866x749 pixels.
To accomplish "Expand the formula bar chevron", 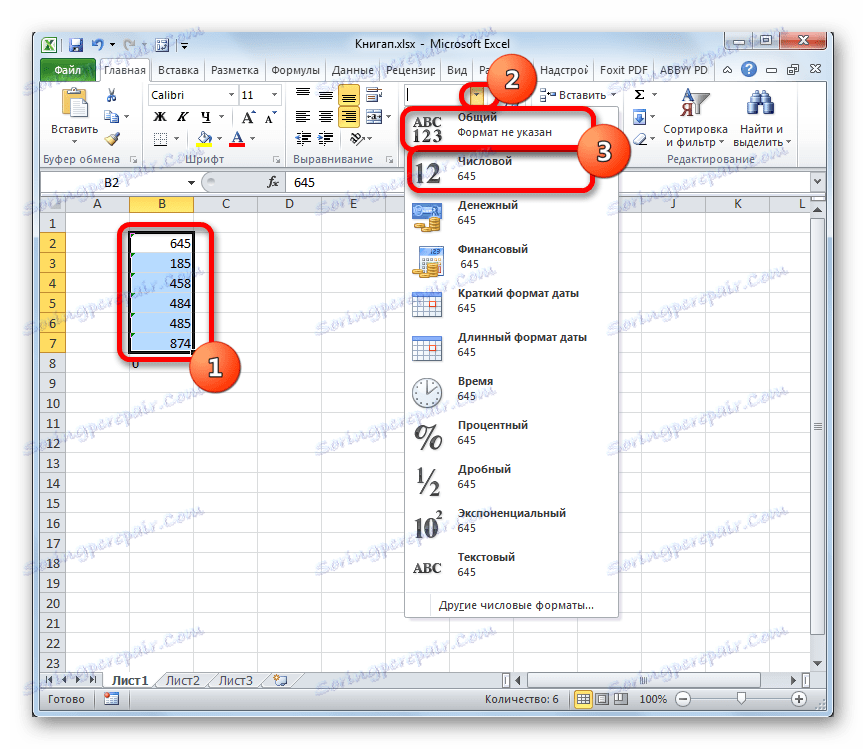I will (x=817, y=182).
